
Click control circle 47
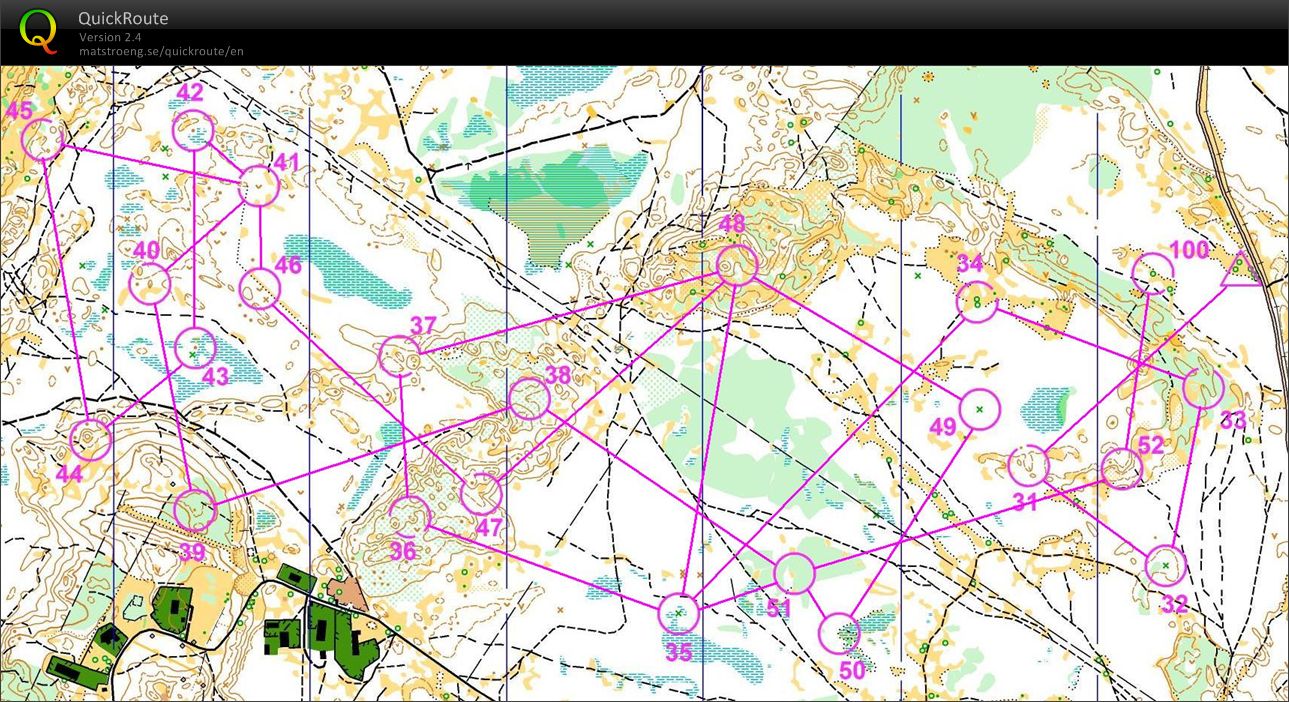click(x=481, y=493)
